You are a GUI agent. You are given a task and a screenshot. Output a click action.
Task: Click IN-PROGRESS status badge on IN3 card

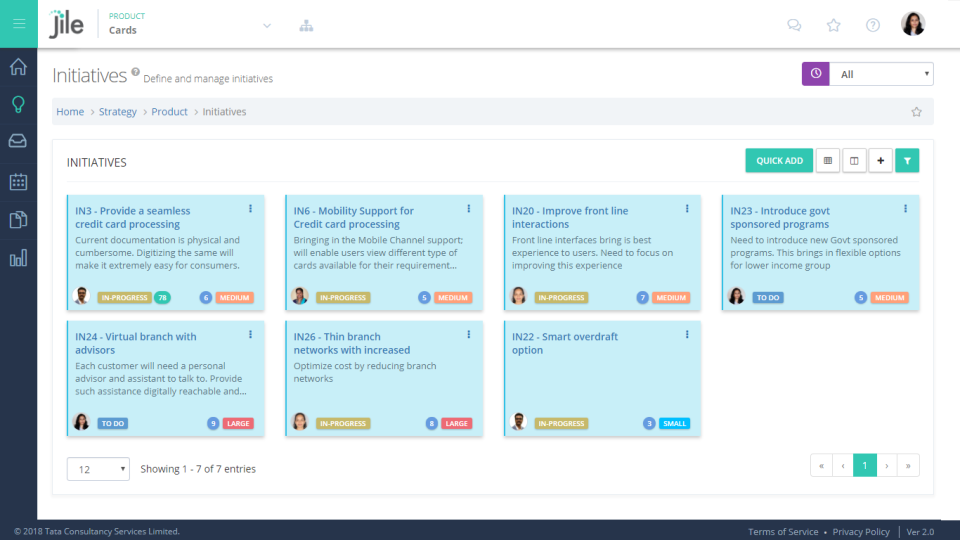click(x=124, y=298)
